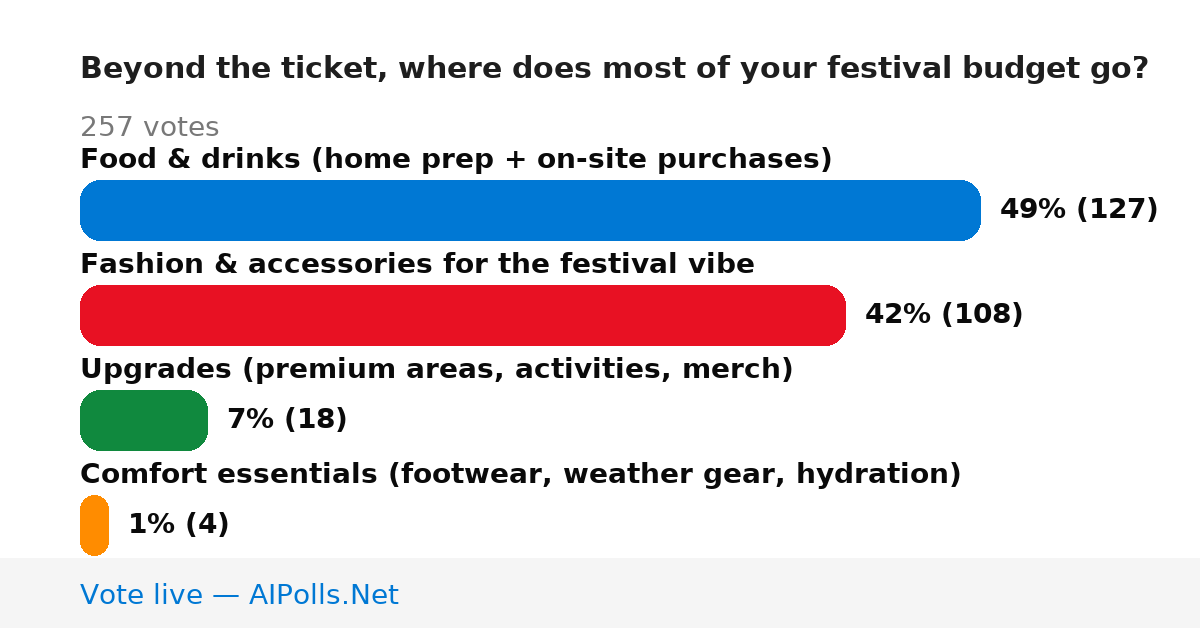Click the blue Food & drinks bar

(x=530, y=210)
